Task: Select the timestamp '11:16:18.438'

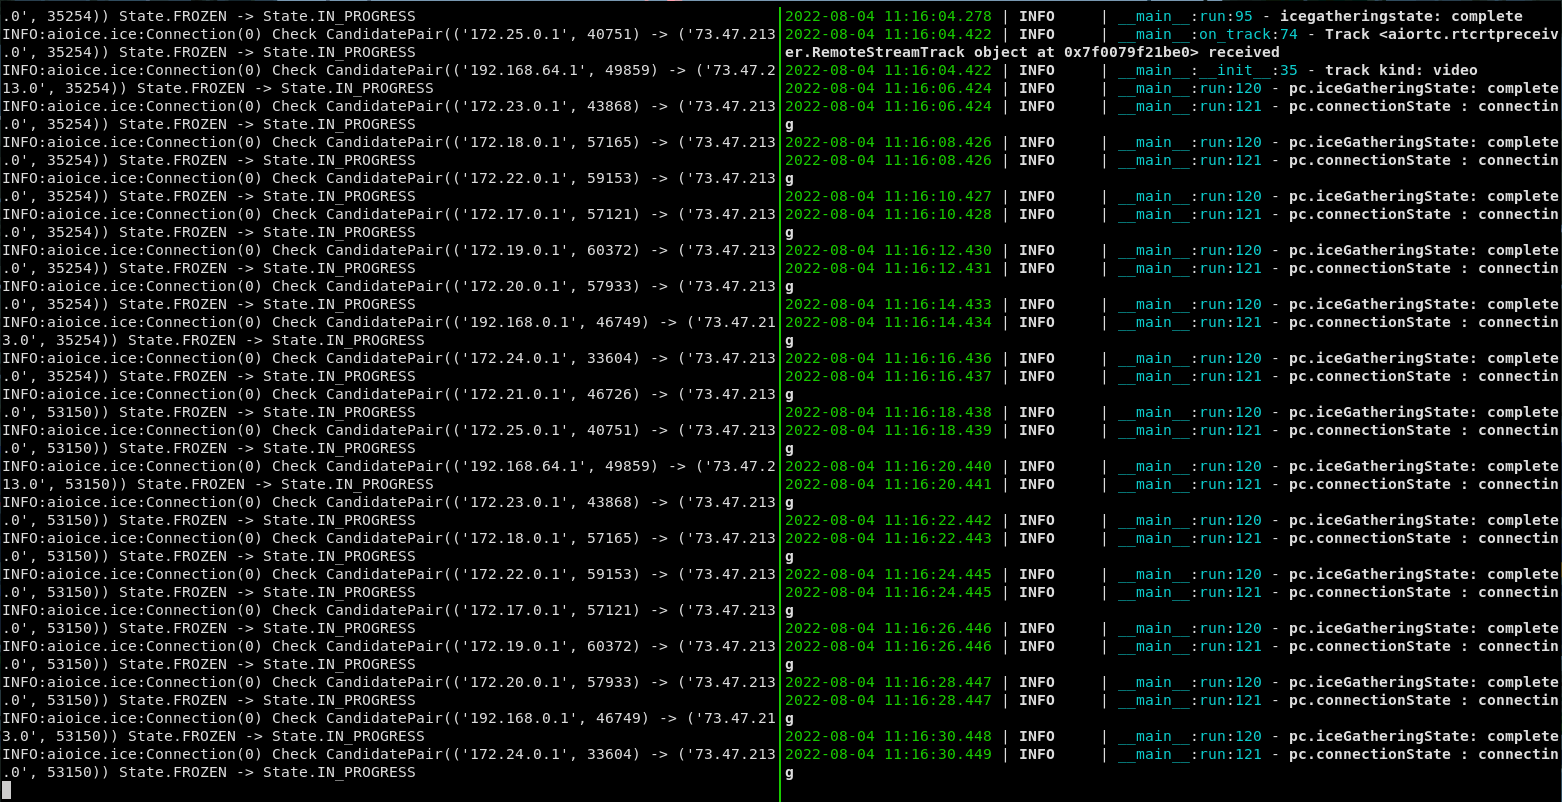Action: point(938,412)
